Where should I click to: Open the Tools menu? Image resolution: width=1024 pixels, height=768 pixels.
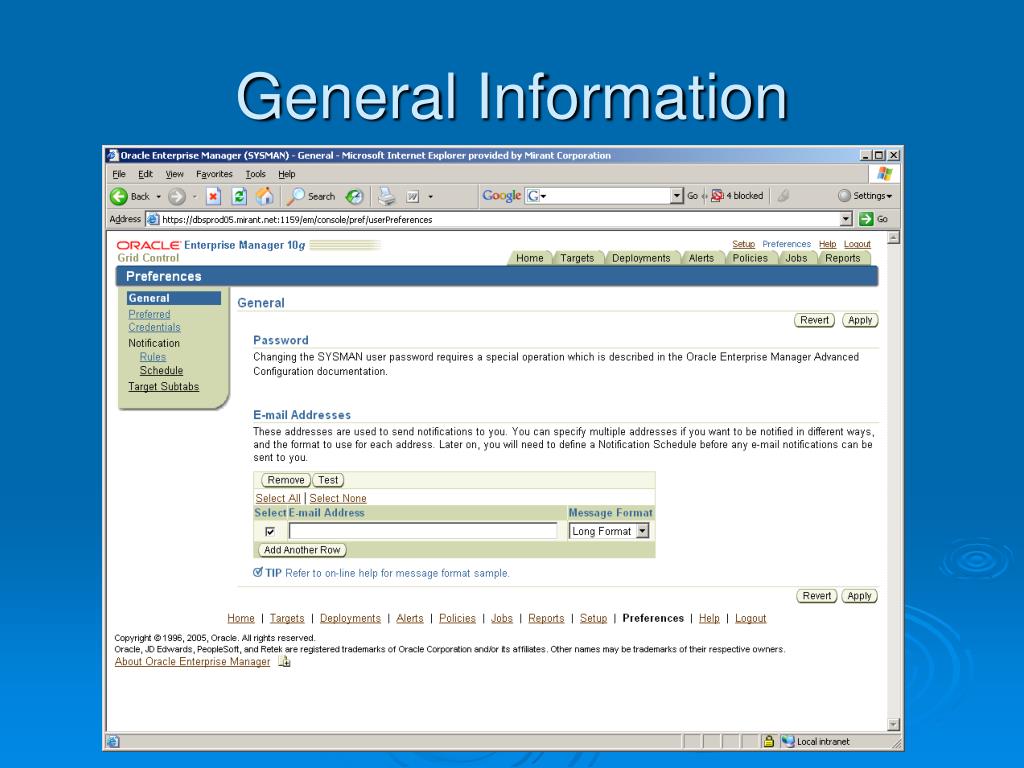(255, 174)
